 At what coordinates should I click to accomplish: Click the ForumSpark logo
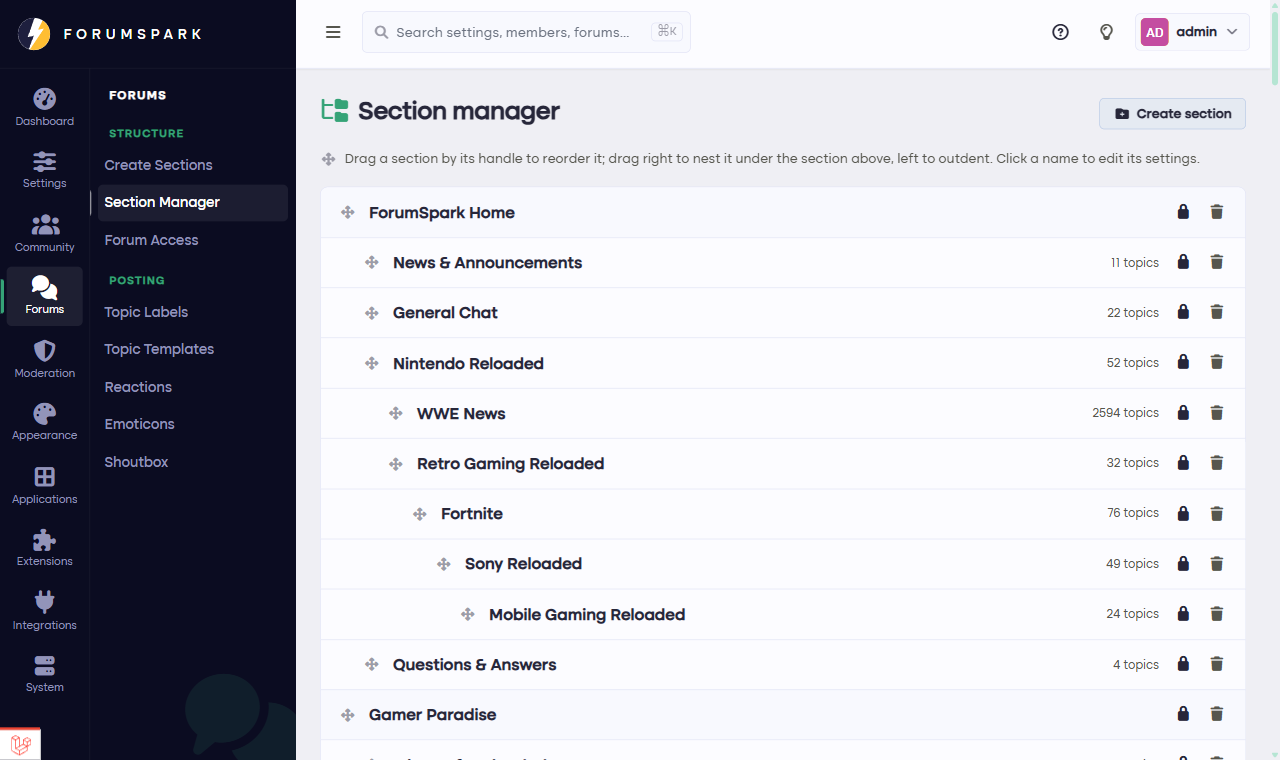coord(110,34)
